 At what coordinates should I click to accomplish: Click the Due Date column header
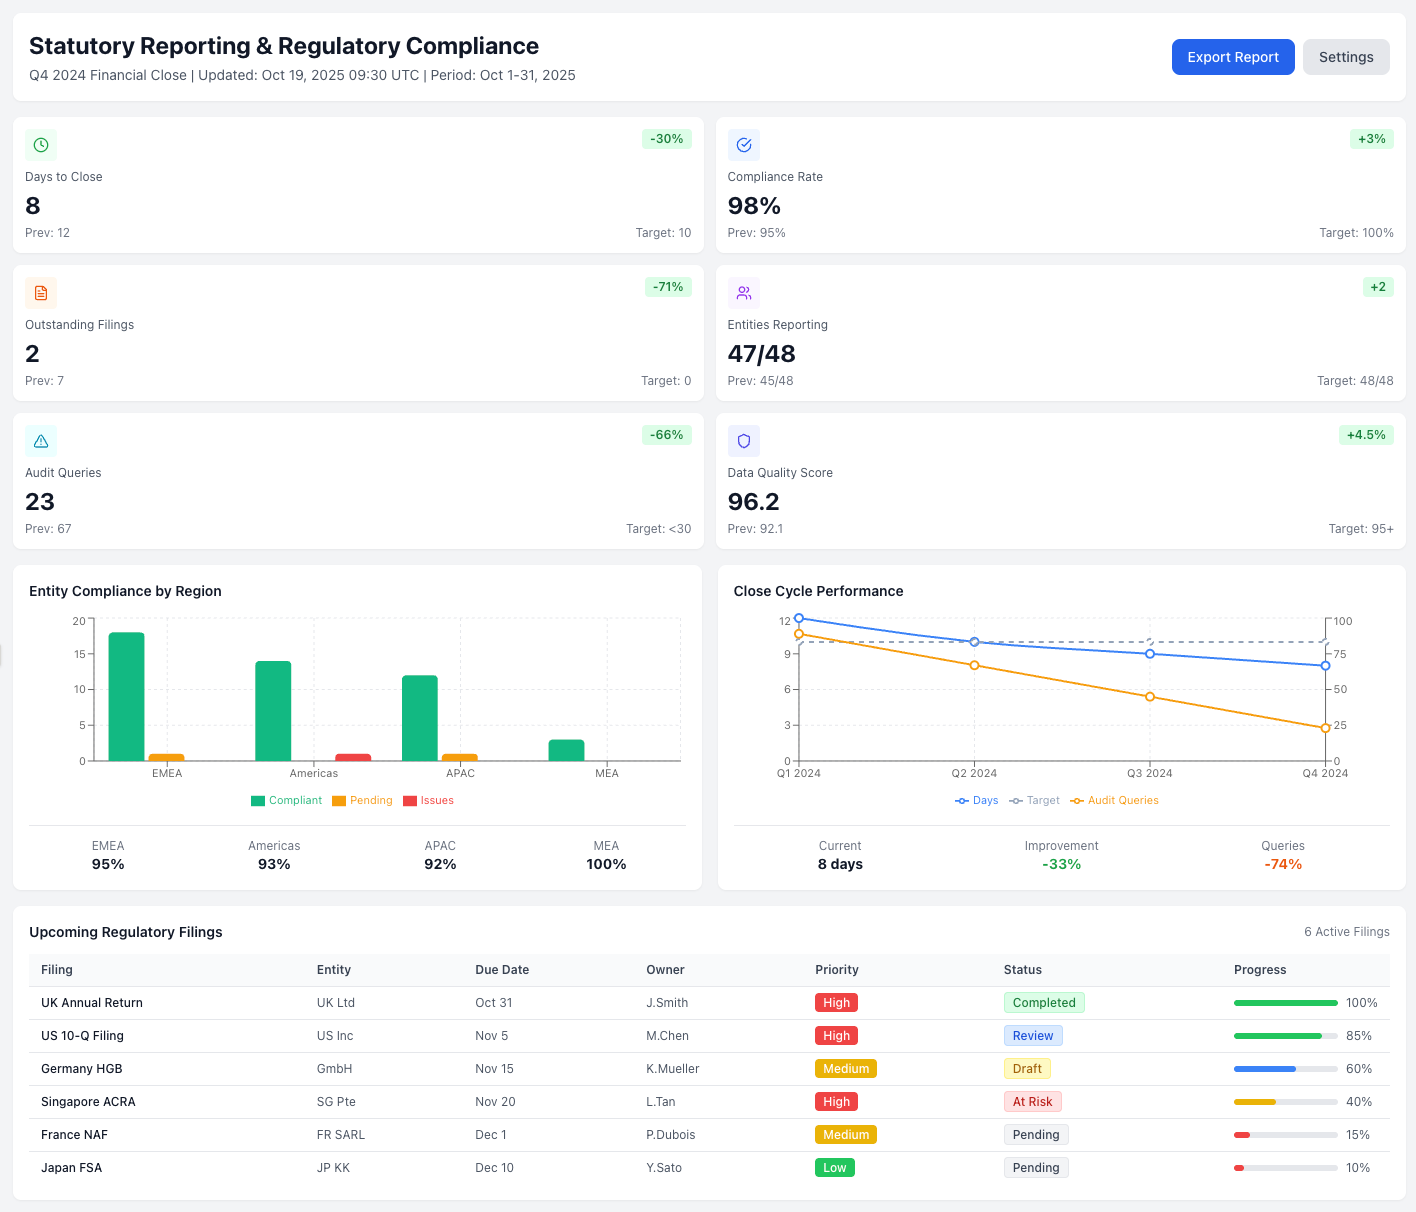[x=502, y=970]
